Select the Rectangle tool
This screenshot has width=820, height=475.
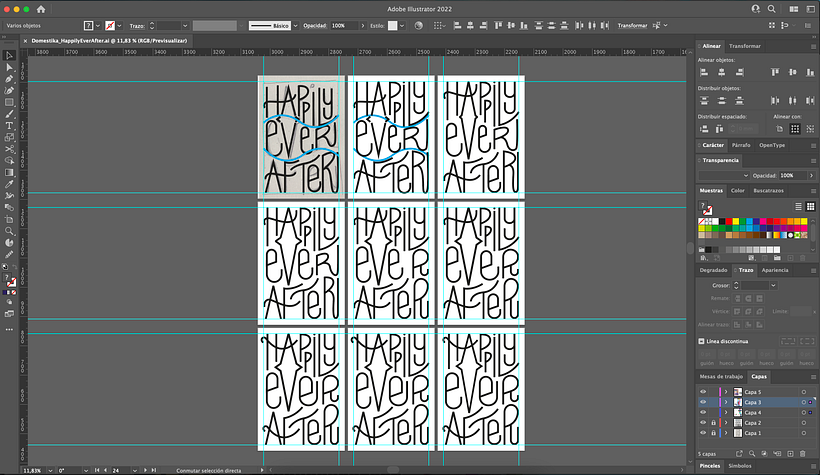coord(9,103)
